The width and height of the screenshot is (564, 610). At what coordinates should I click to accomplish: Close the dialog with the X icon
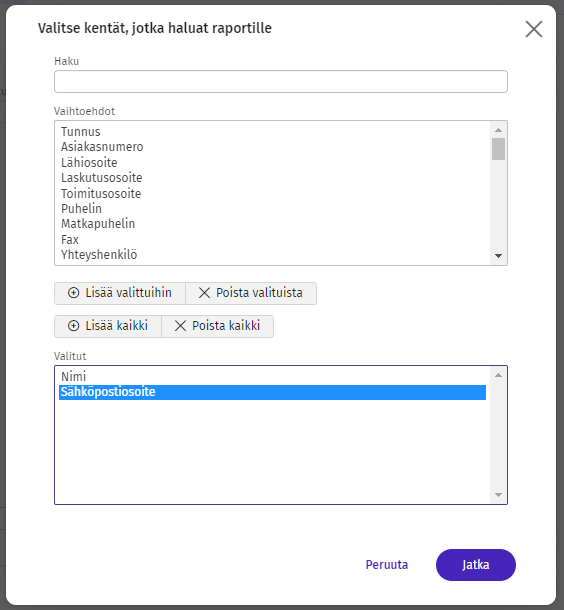[x=534, y=29]
